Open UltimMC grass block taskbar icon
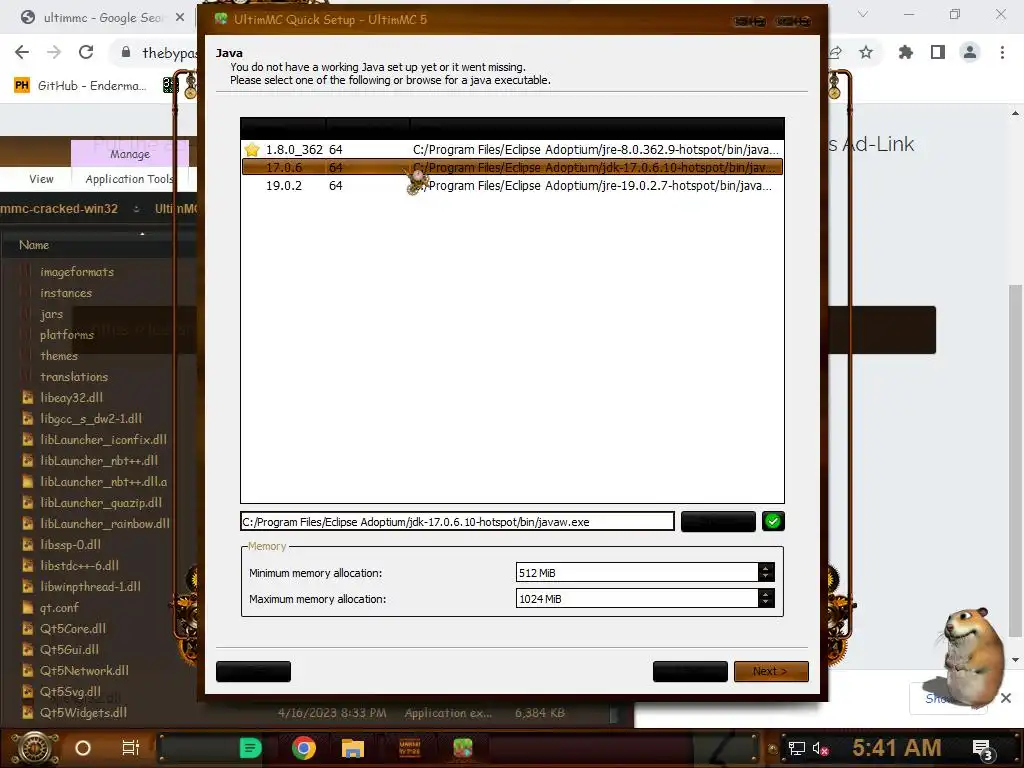1024x768 pixels. [463, 748]
